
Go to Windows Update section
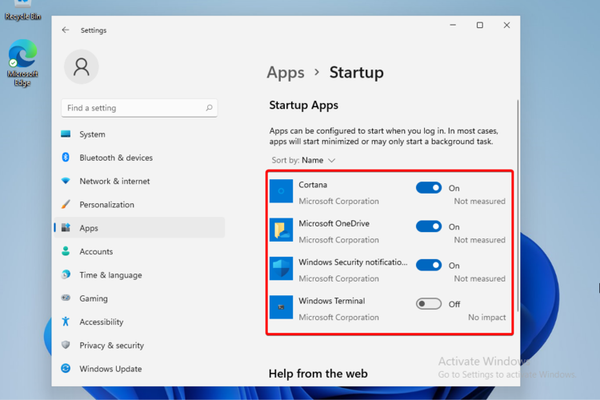110,369
